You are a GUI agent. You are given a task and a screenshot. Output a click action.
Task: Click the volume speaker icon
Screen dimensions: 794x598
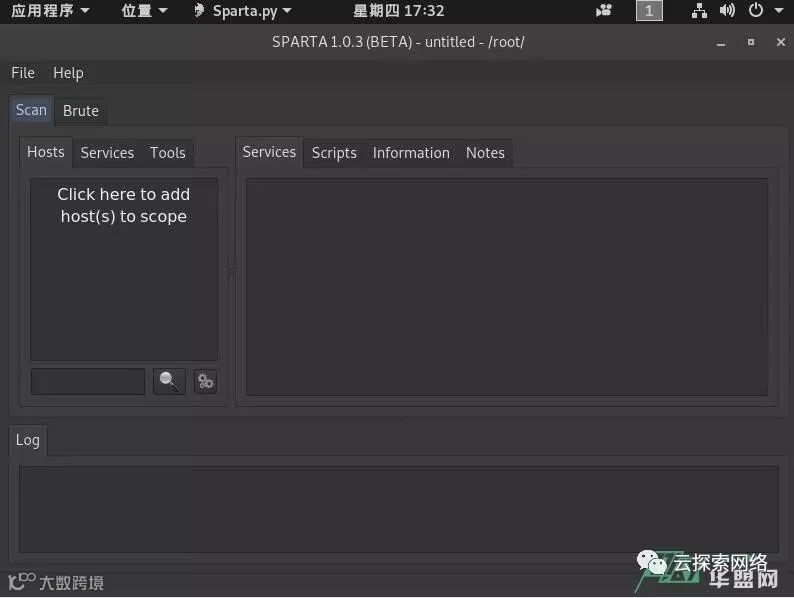727,11
